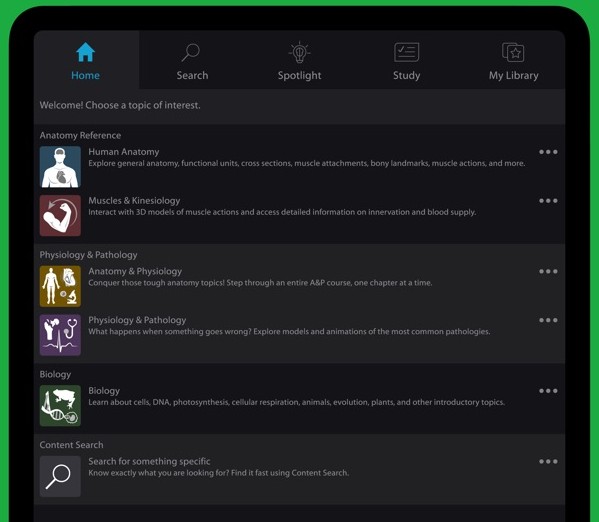Open the Home tab house icon
Viewport: 599px width, 522px height.
(x=85, y=52)
